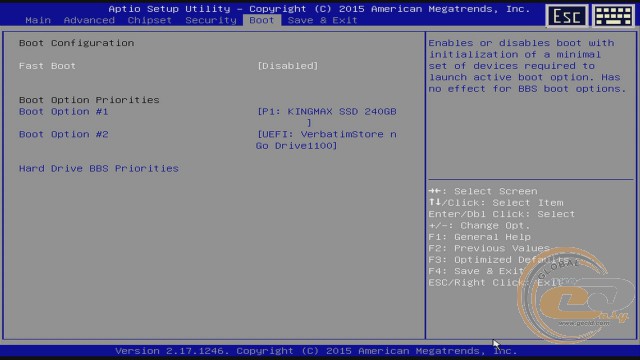Click the F1: General Help hint
This screenshot has width=640, height=360.
coord(480,237)
